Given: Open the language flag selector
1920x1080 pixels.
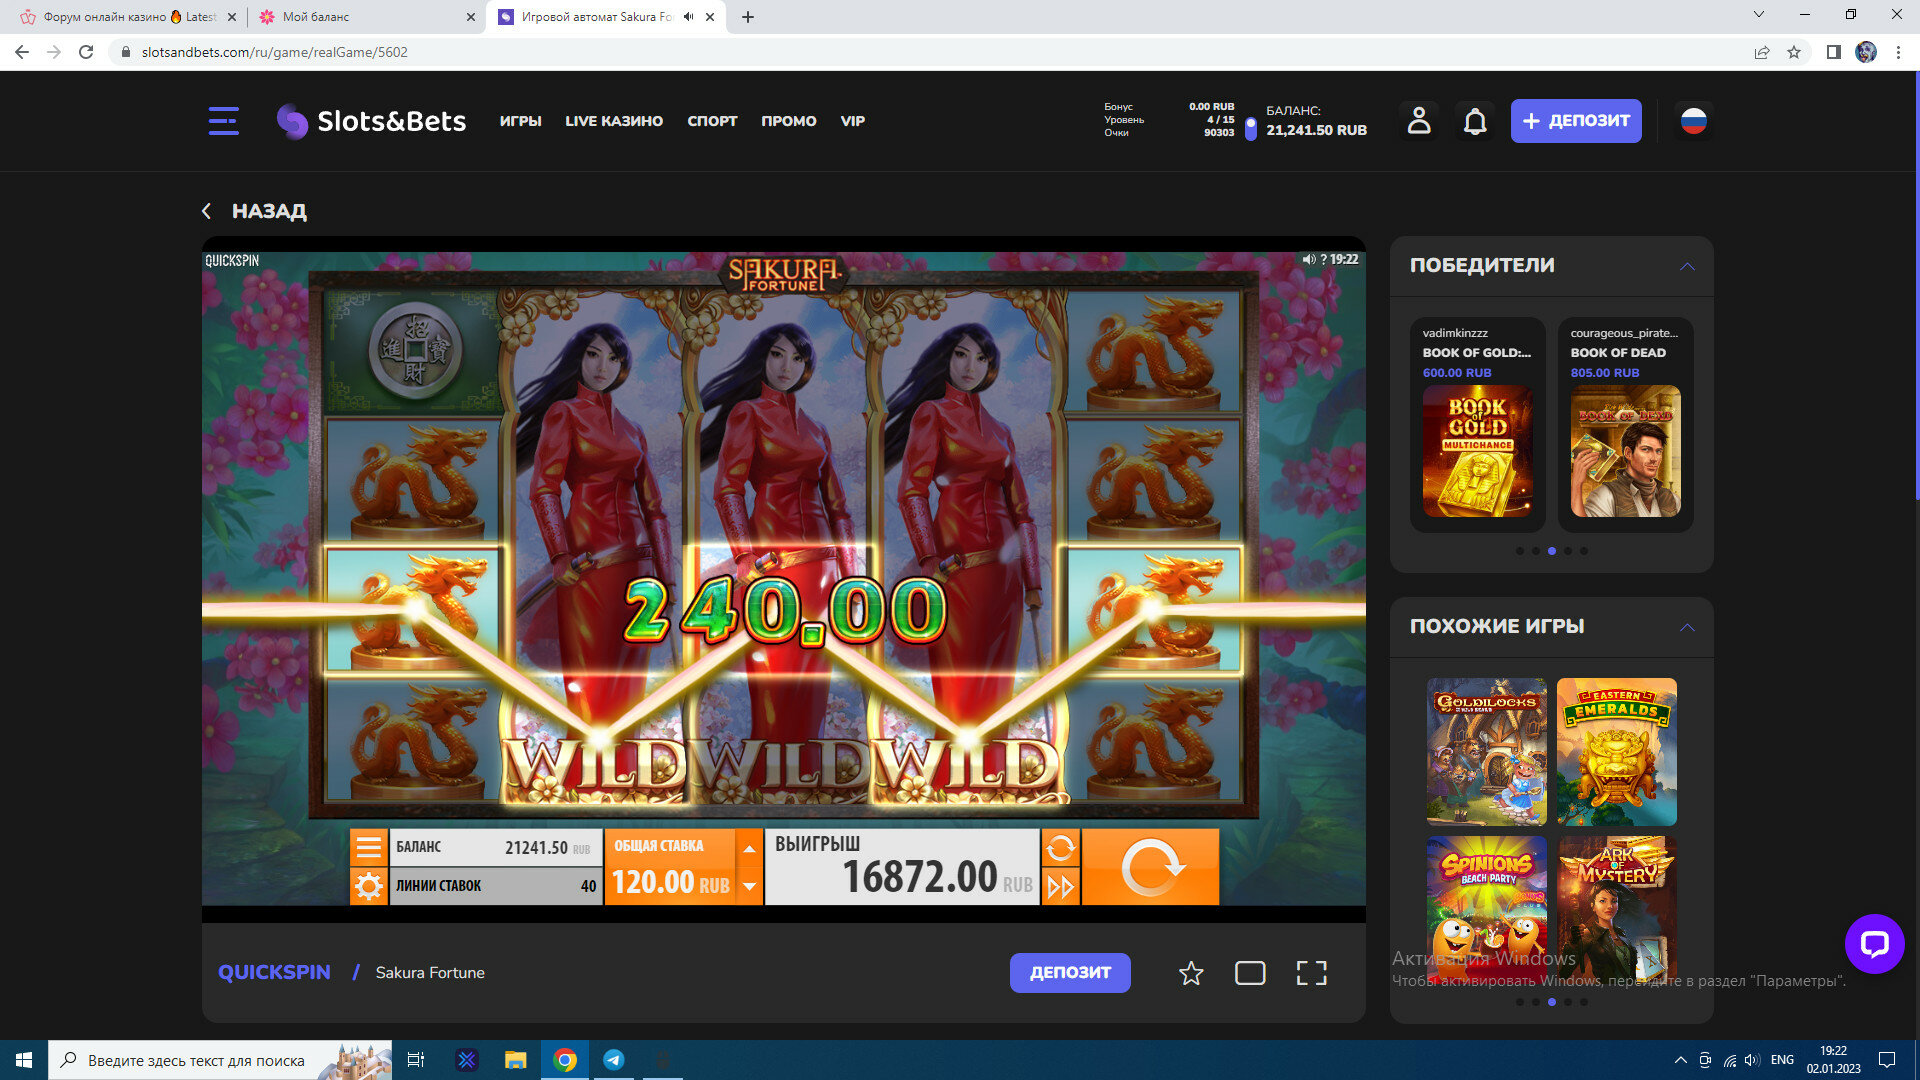Looking at the screenshot, I should click(x=1693, y=121).
